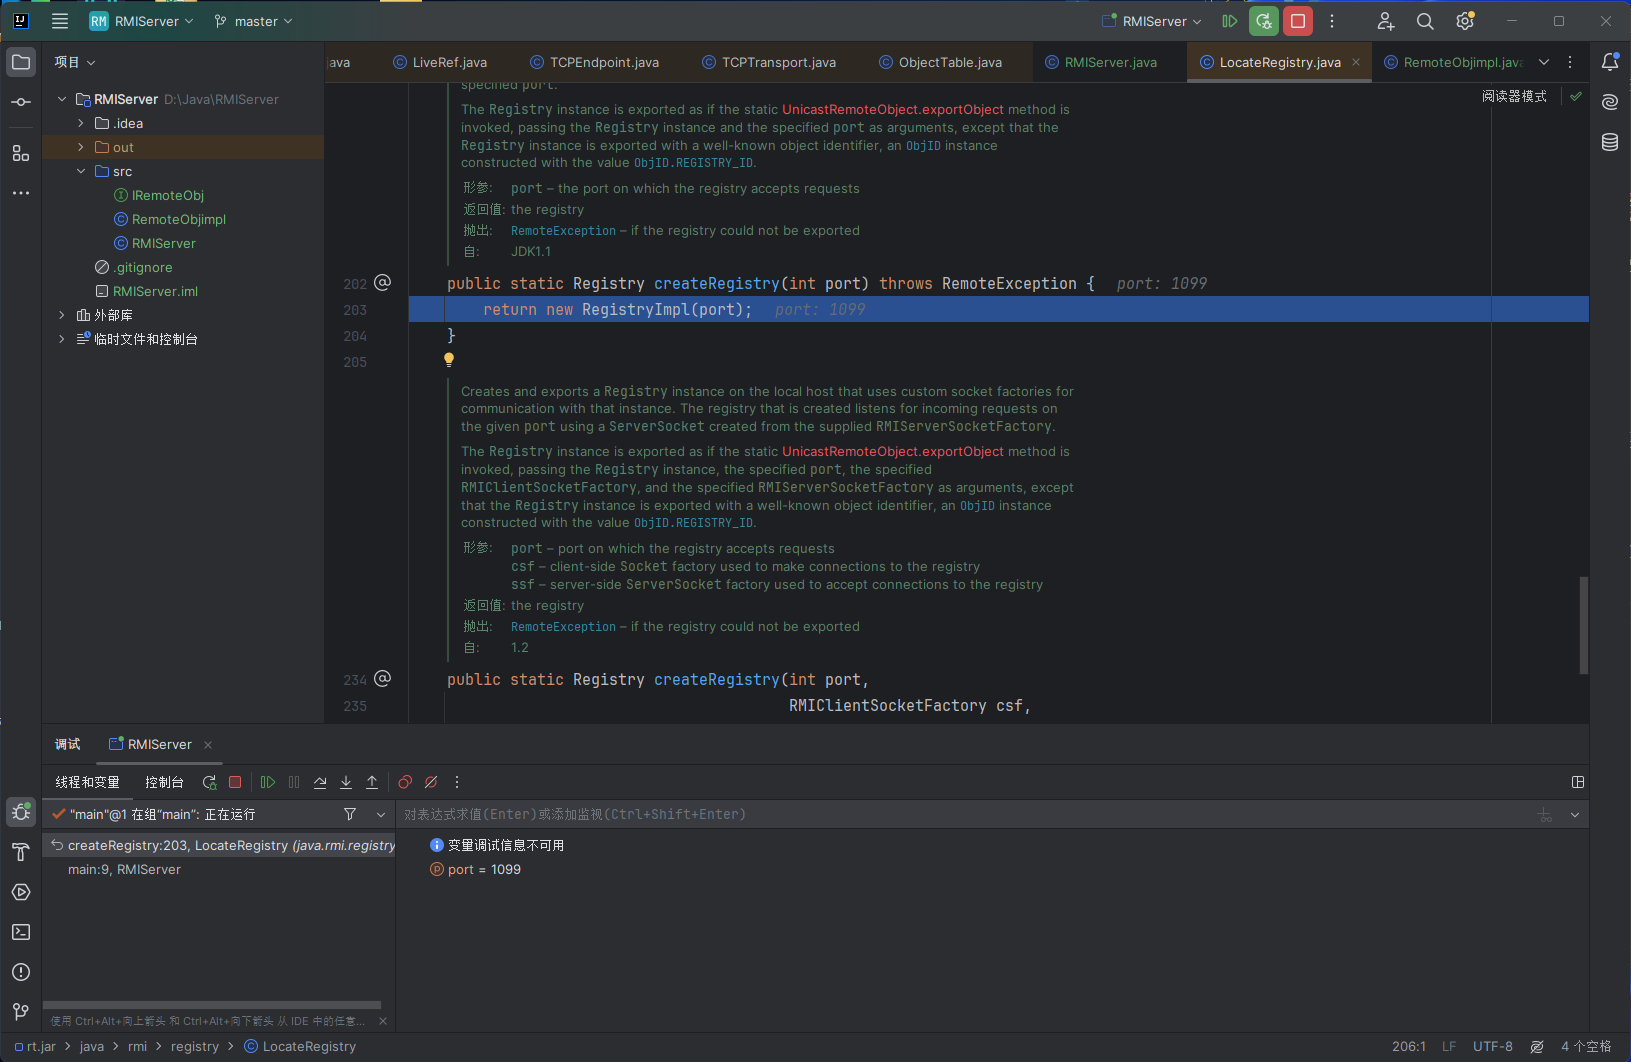Open thread selector dropdown arrow

(x=381, y=814)
